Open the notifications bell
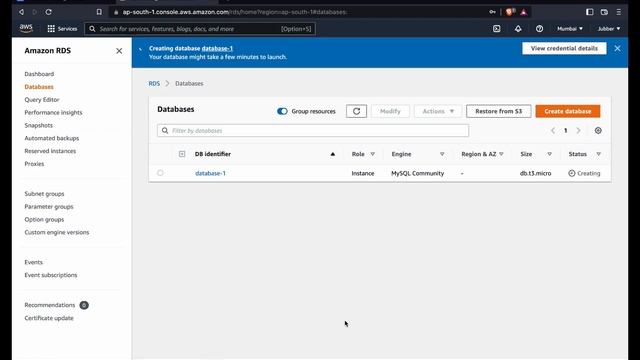Image resolution: width=640 pixels, height=360 pixels. (518, 29)
